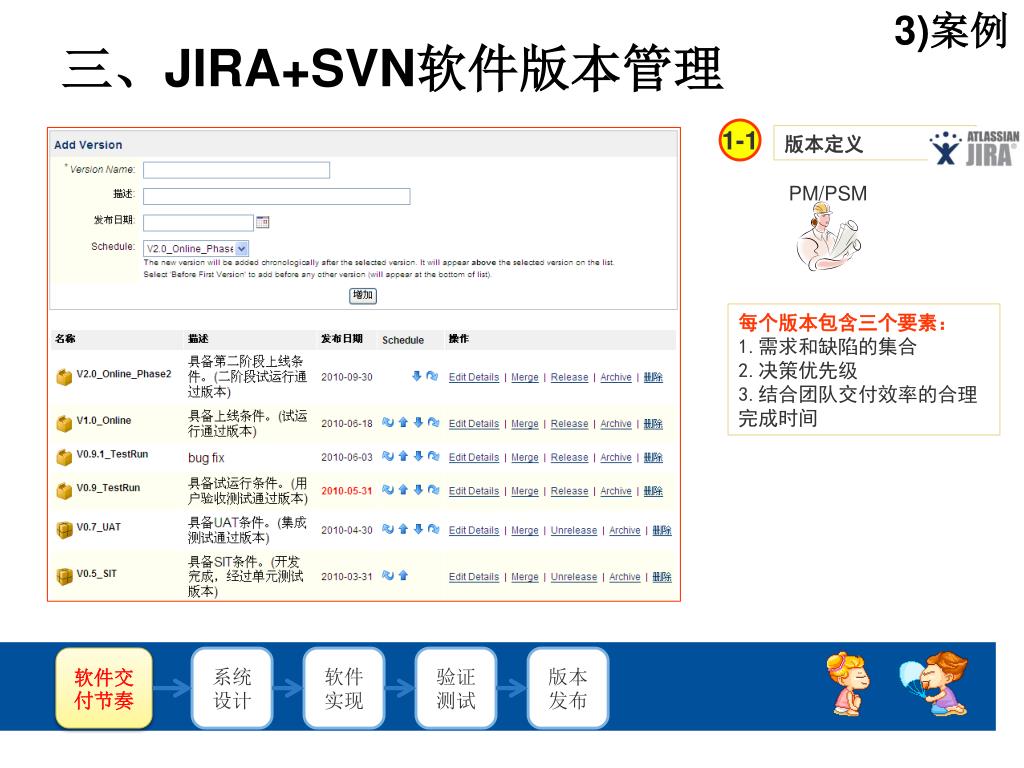Move V1.0_Online down one position
This screenshot has width=1024, height=768.
coord(418,423)
